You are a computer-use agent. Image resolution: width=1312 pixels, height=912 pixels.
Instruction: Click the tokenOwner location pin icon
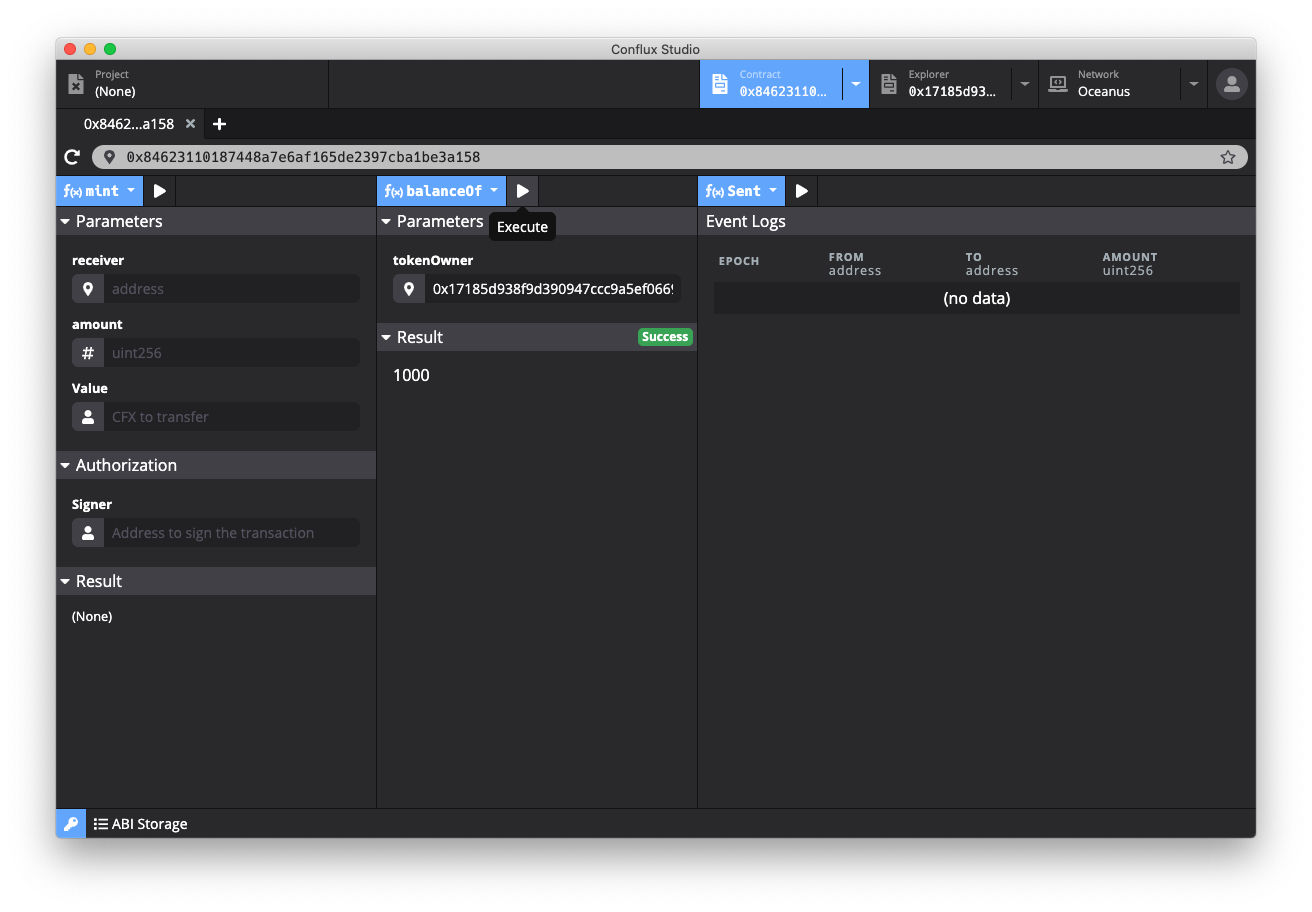pos(409,289)
